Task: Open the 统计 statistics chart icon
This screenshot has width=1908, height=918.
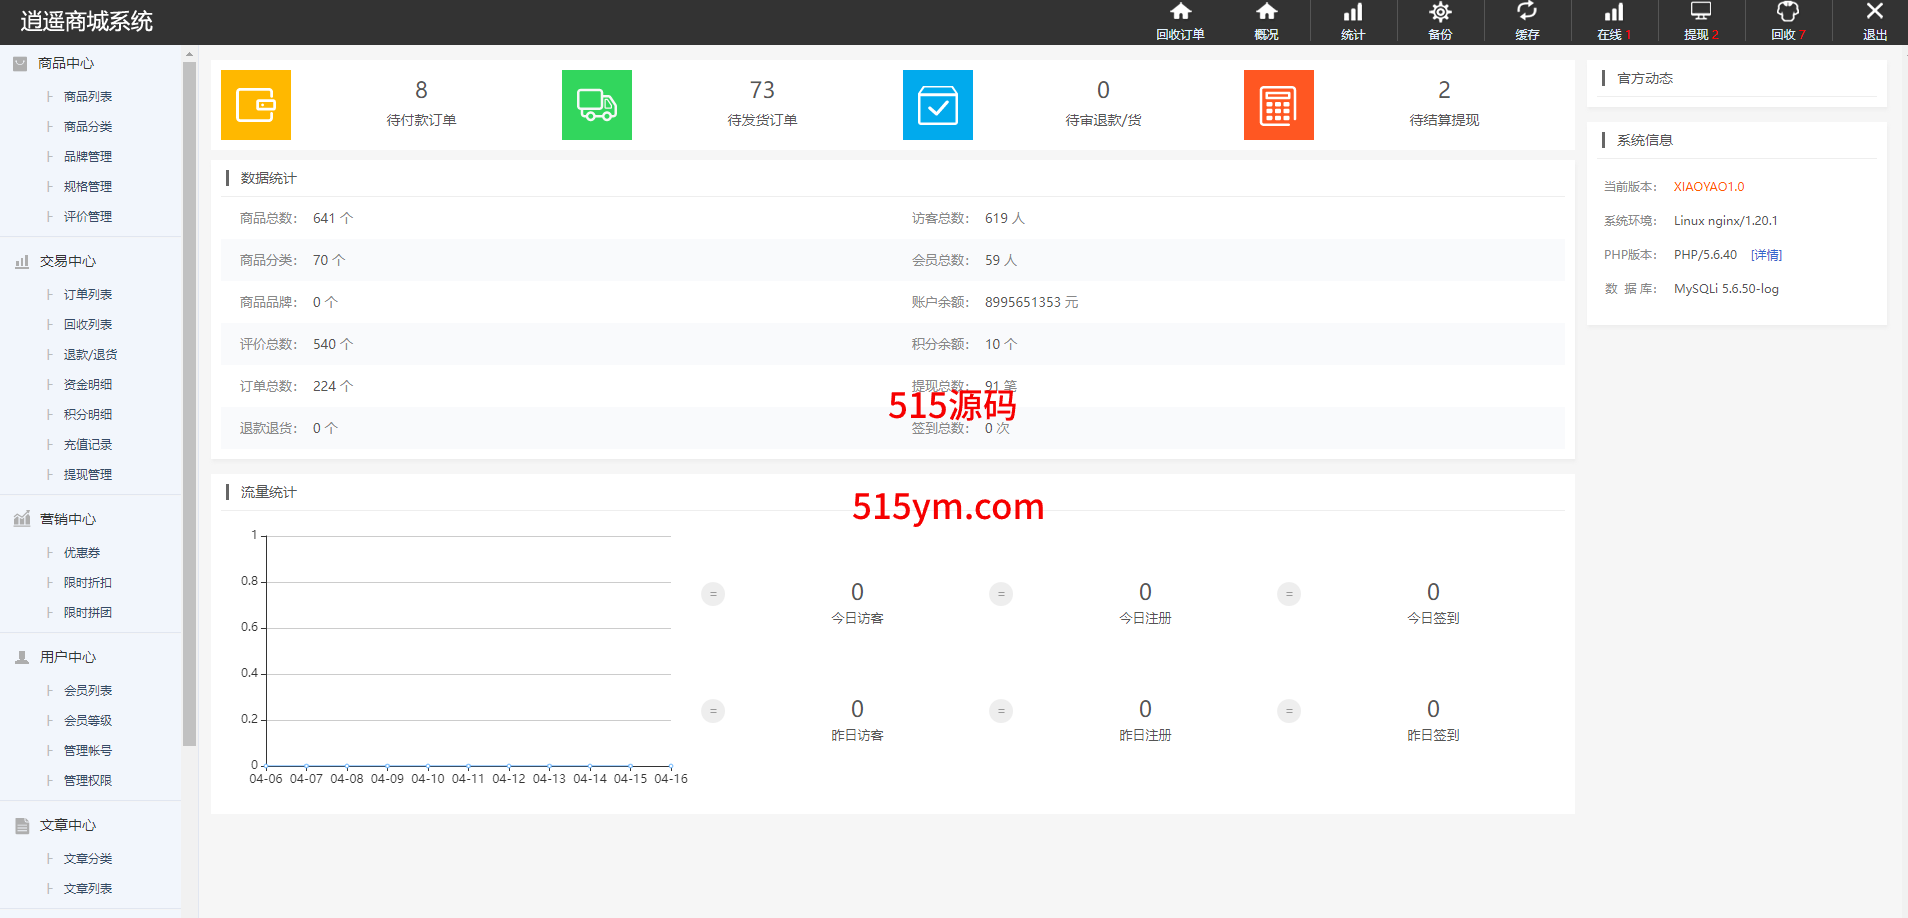Action: coord(1353,21)
